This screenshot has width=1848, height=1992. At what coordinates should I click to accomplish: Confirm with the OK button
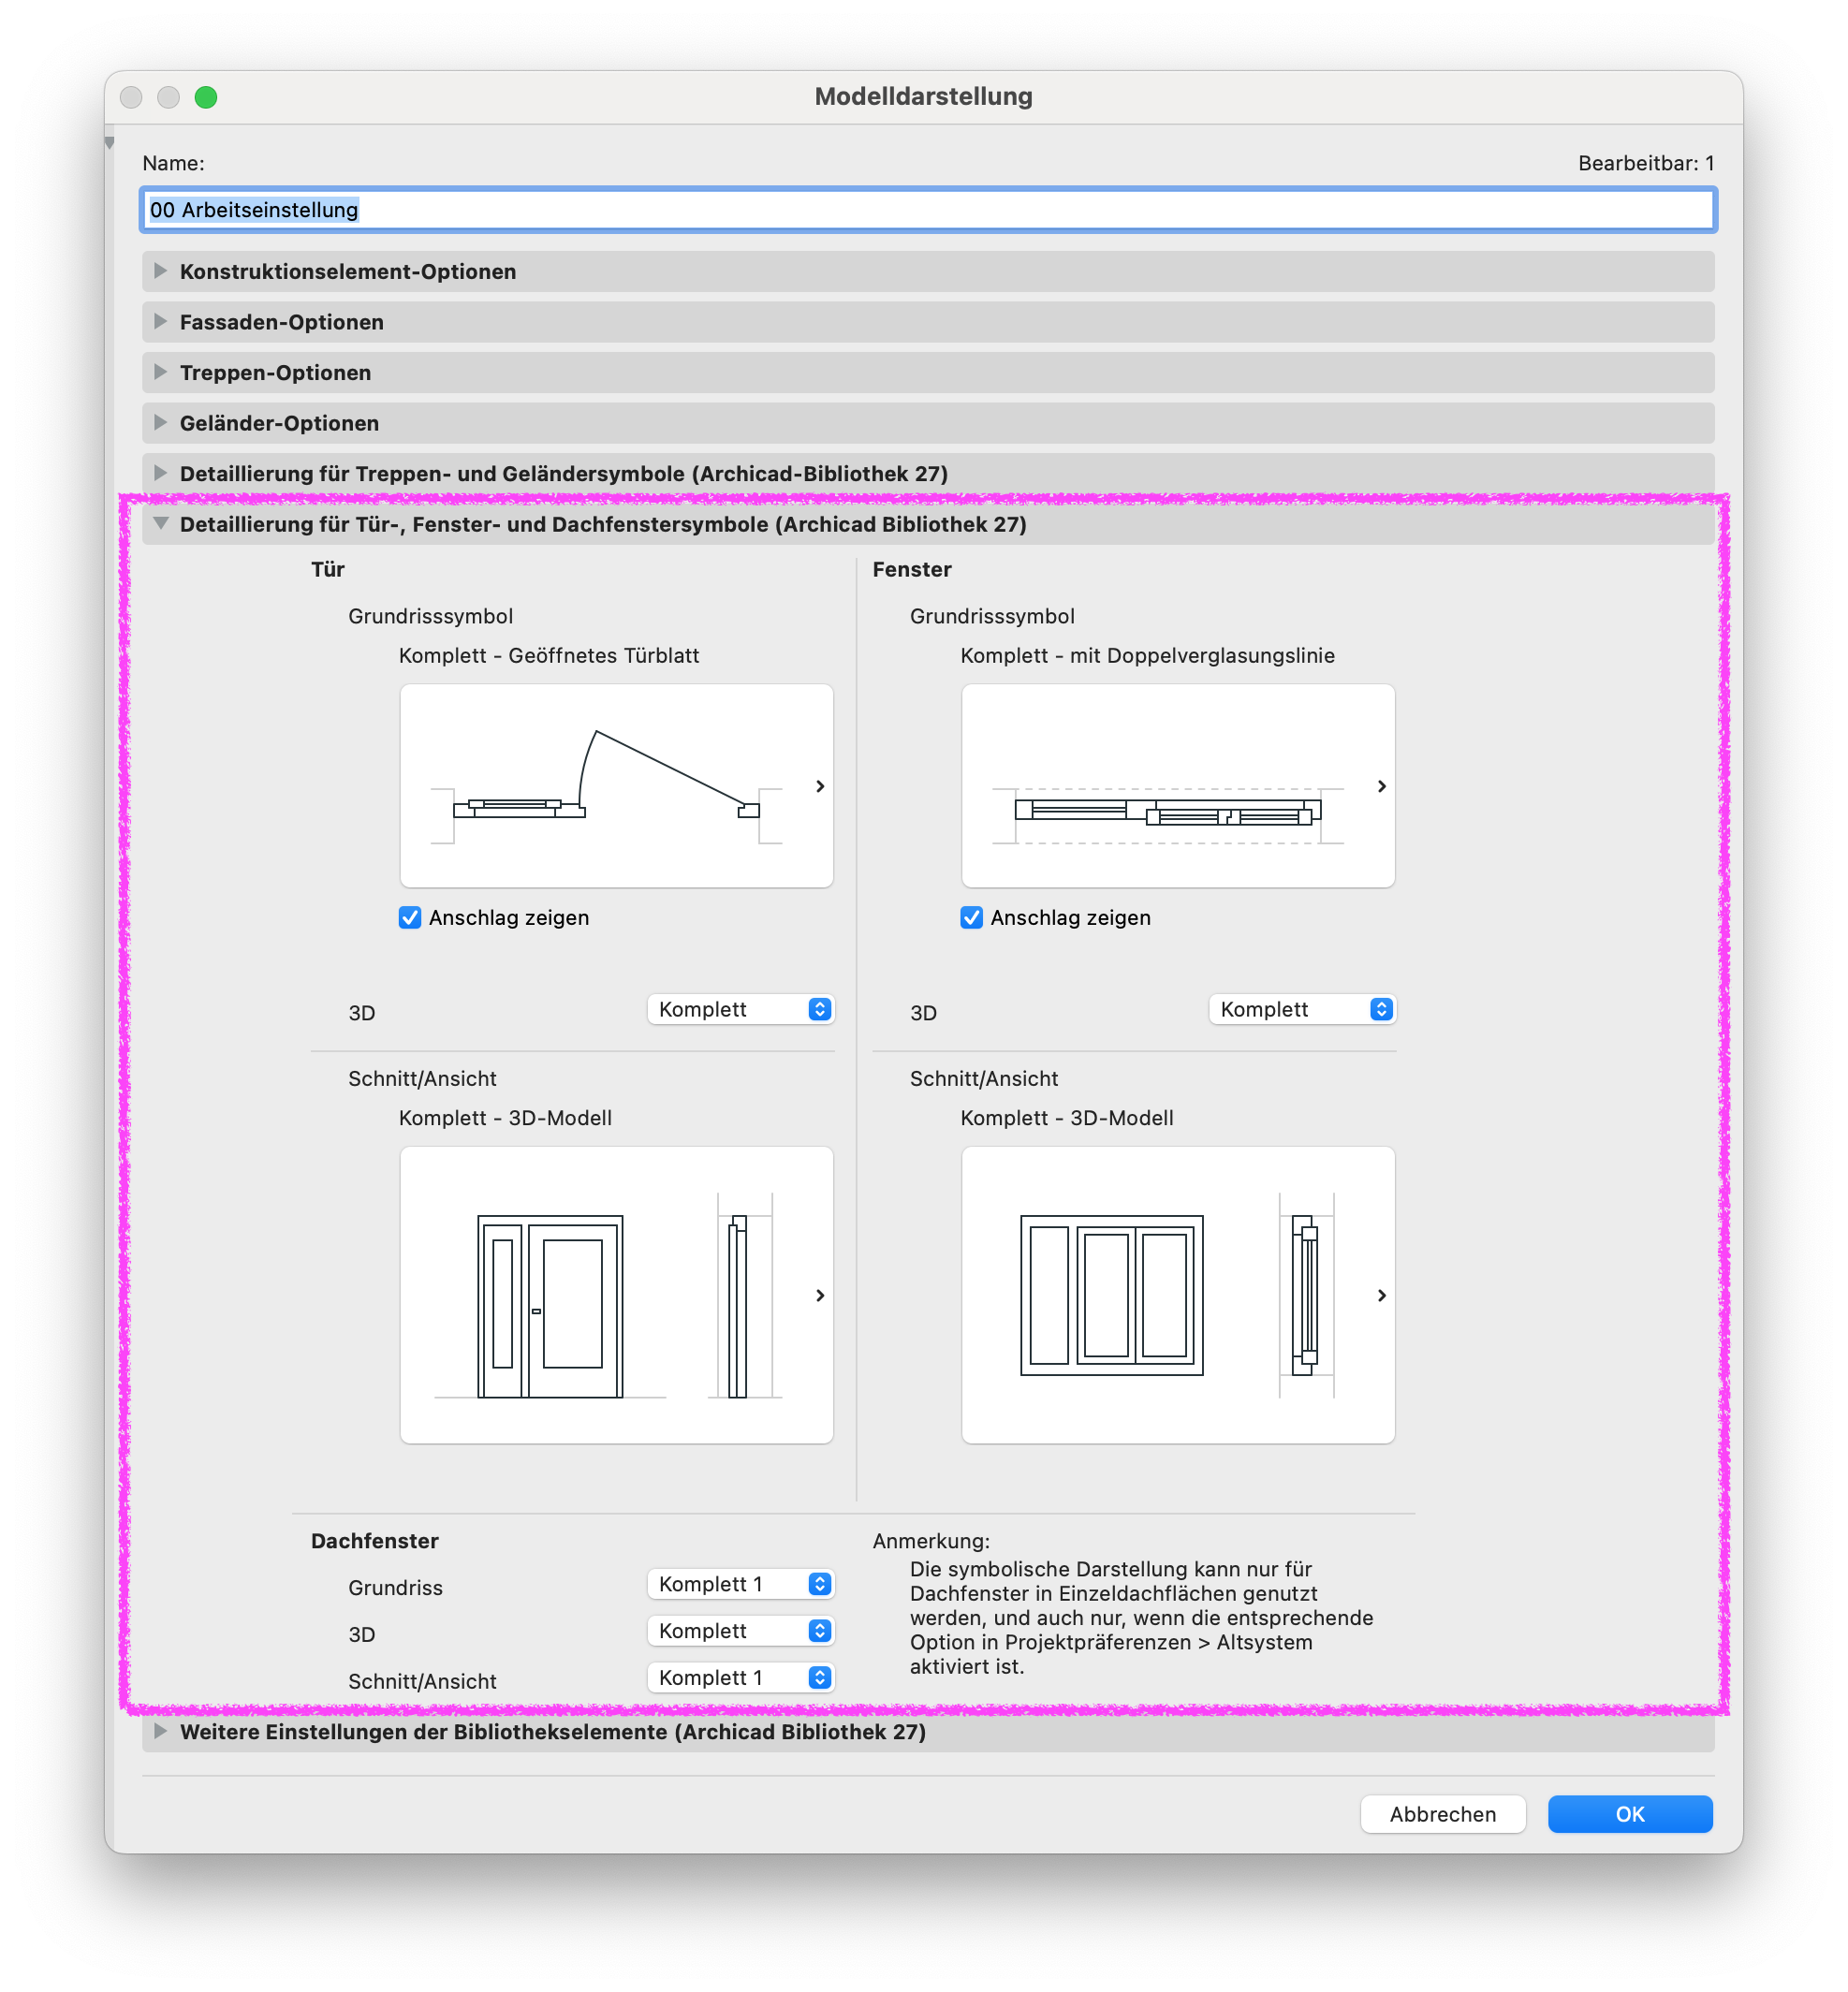point(1630,1814)
